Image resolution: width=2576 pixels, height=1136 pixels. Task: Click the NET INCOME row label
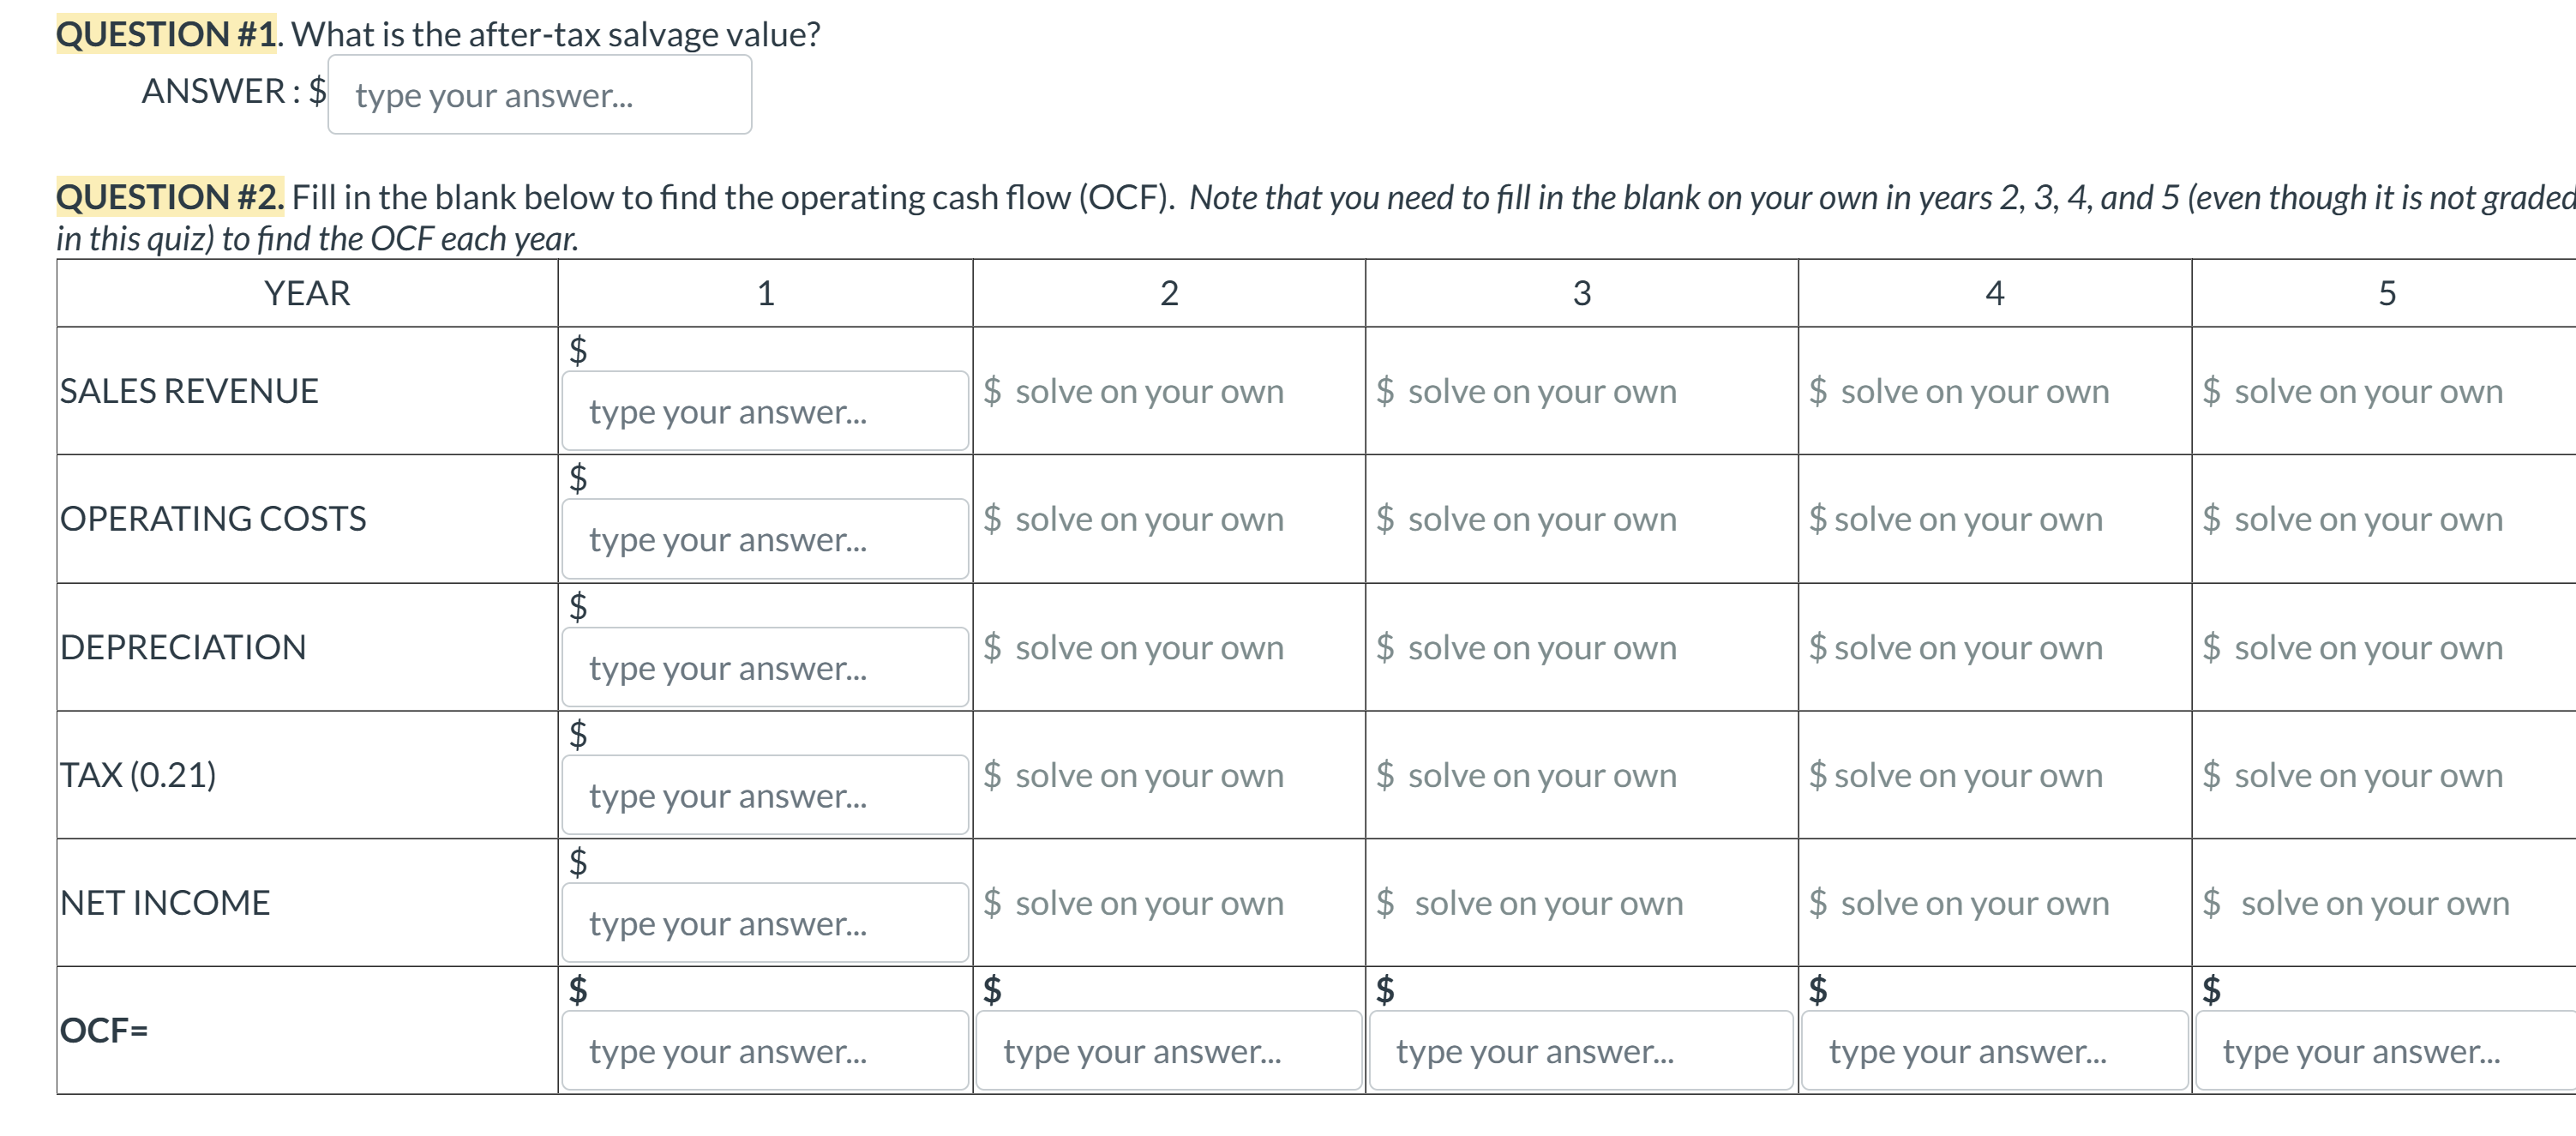click(x=164, y=902)
